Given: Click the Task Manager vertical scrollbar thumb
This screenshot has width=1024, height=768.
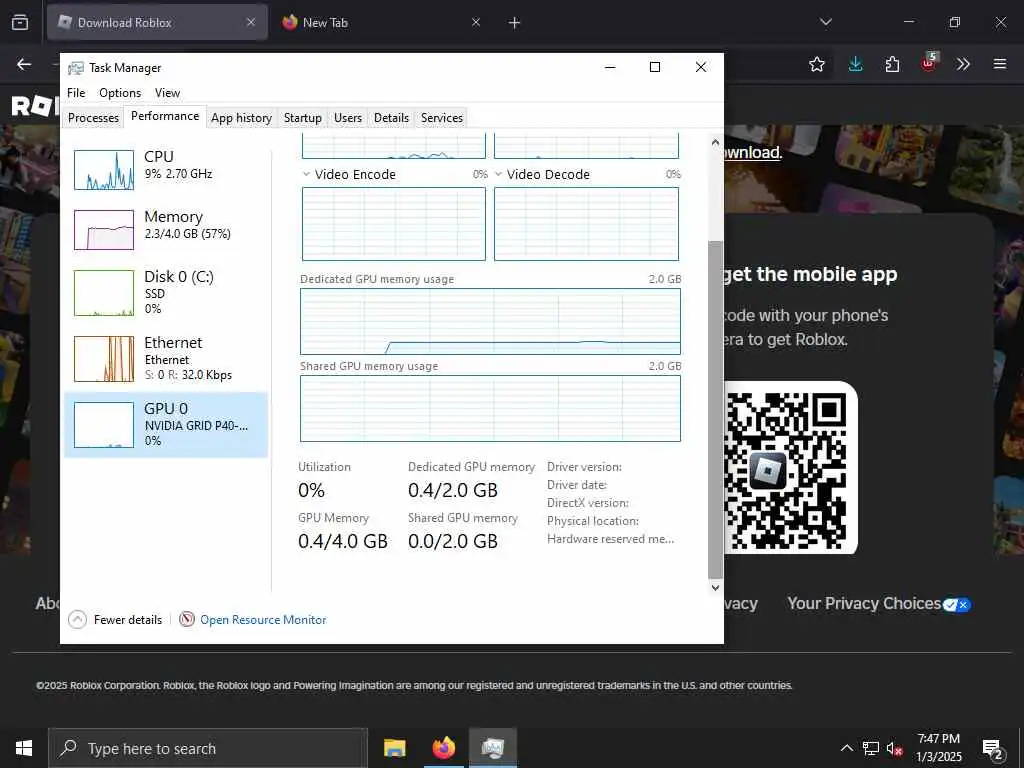Looking at the screenshot, I should [715, 409].
